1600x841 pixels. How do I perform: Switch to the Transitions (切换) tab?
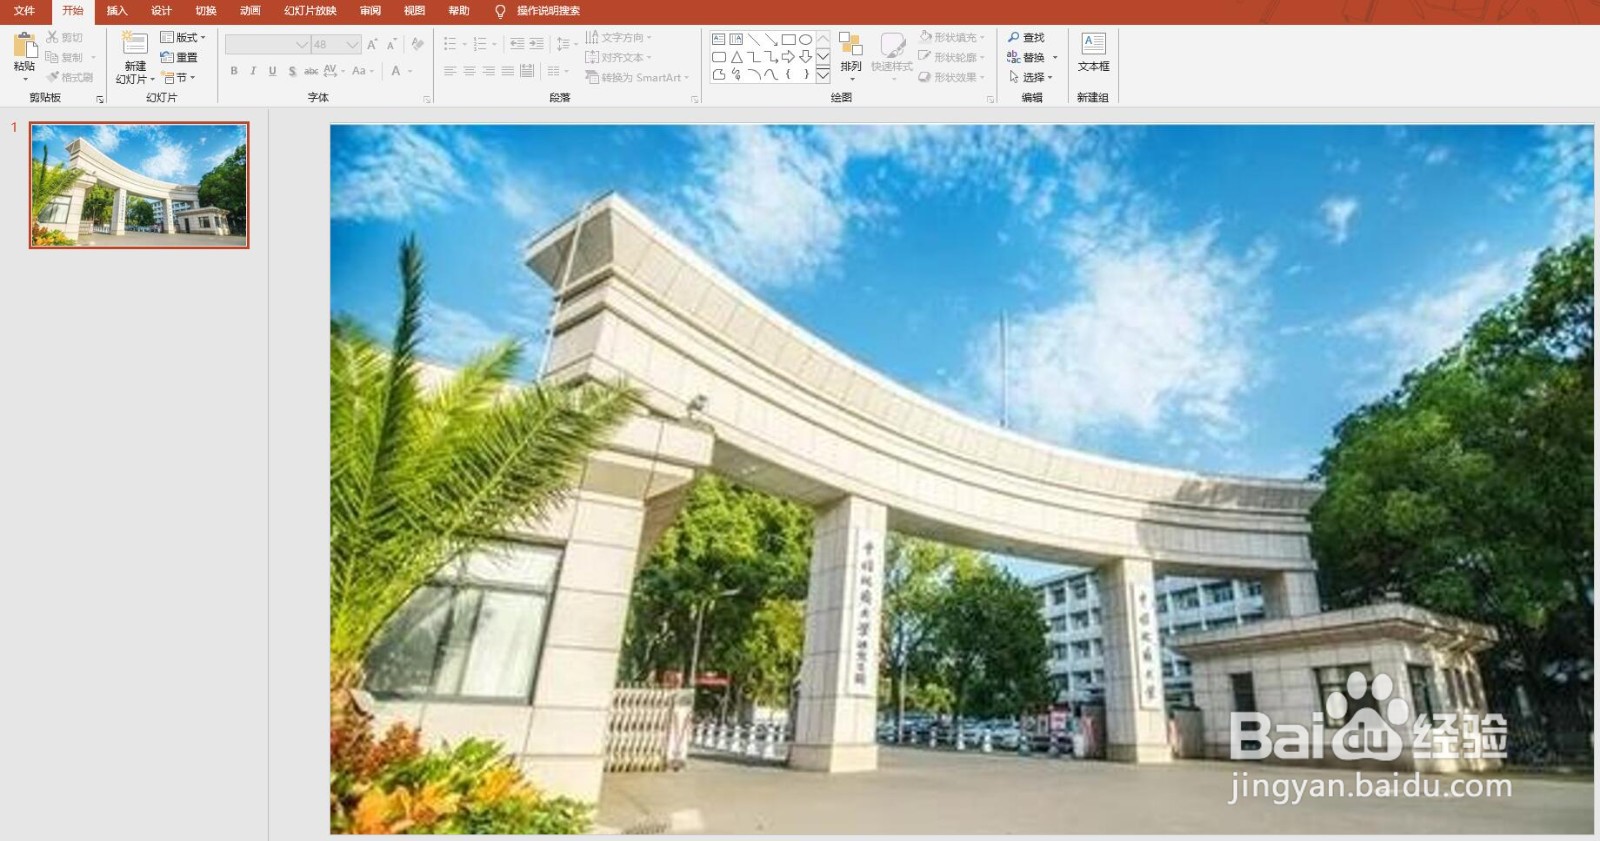tap(206, 11)
